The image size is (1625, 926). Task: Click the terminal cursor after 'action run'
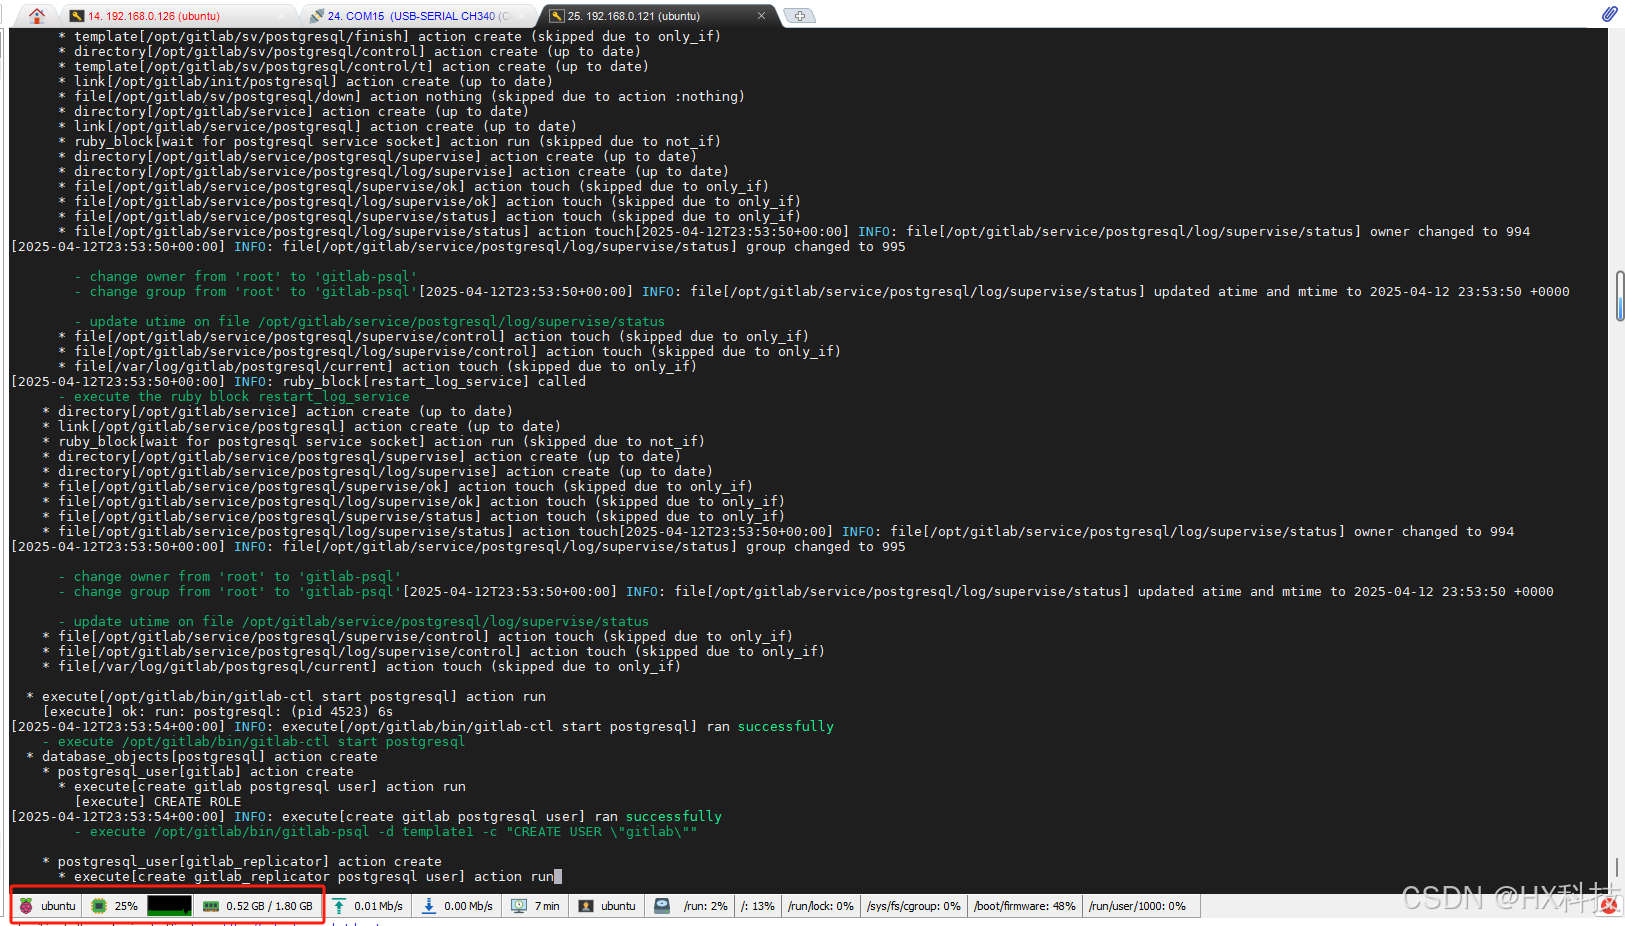(558, 877)
